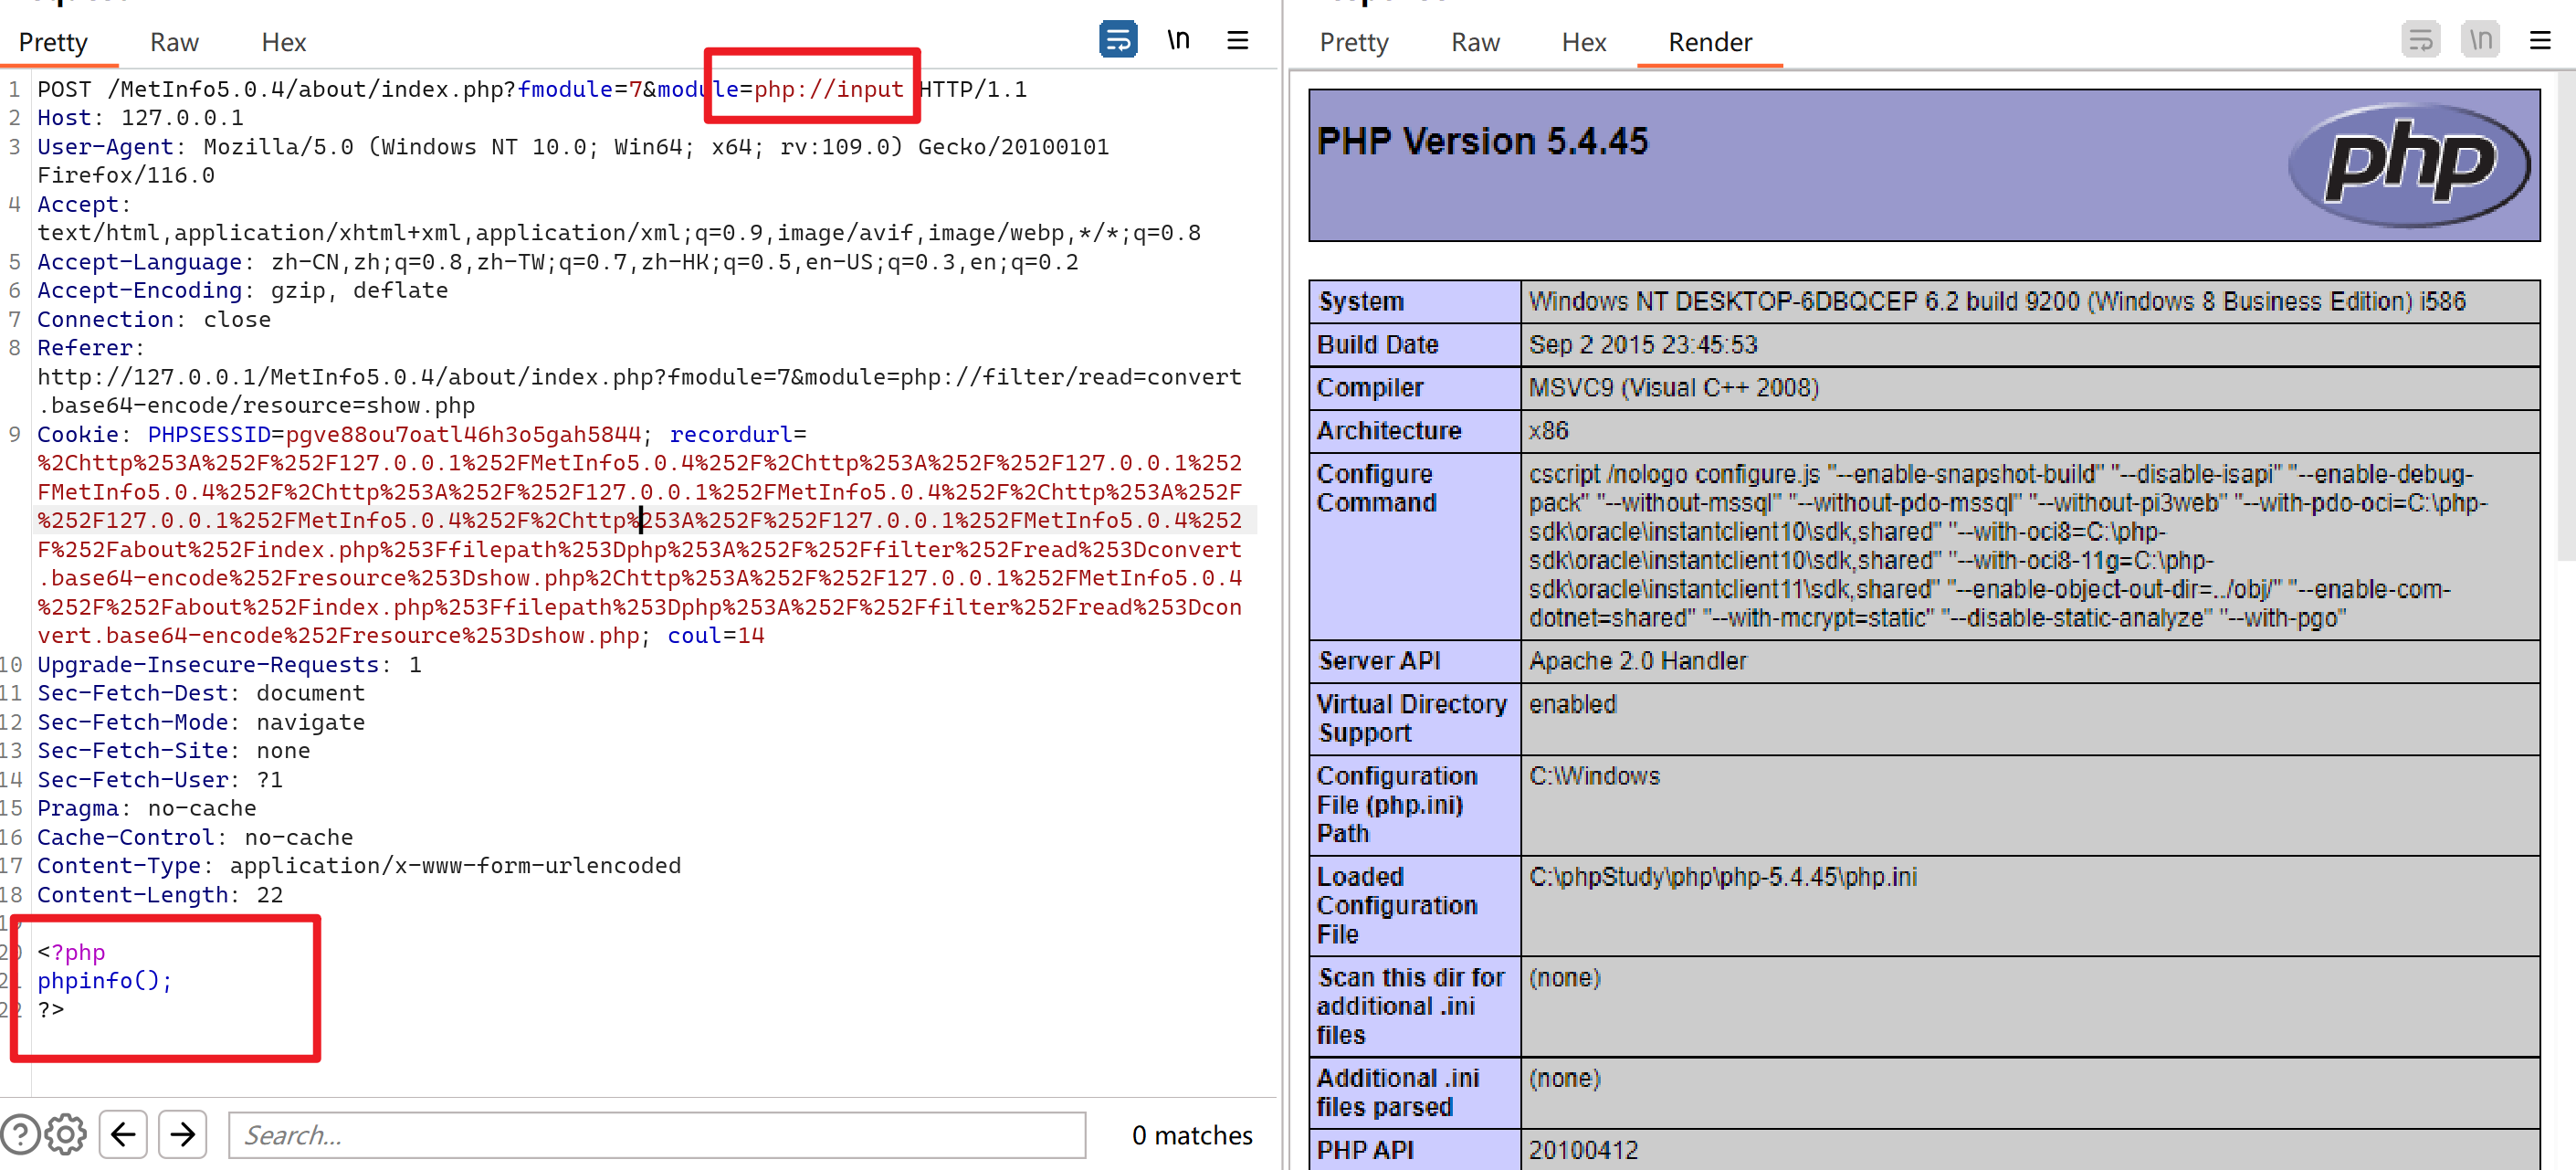Switch response view to Pretty tab
The image size is (2576, 1170).
click(1354, 42)
